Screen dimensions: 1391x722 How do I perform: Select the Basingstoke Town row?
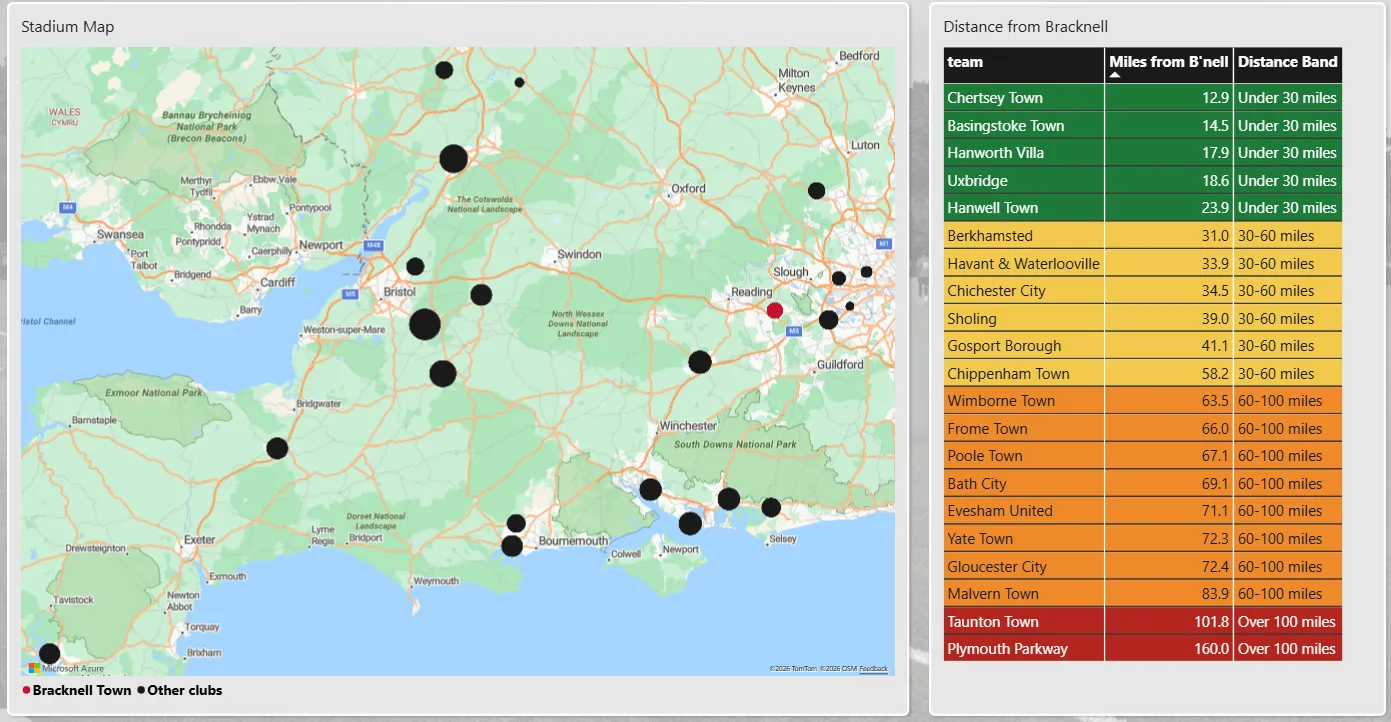1143,126
